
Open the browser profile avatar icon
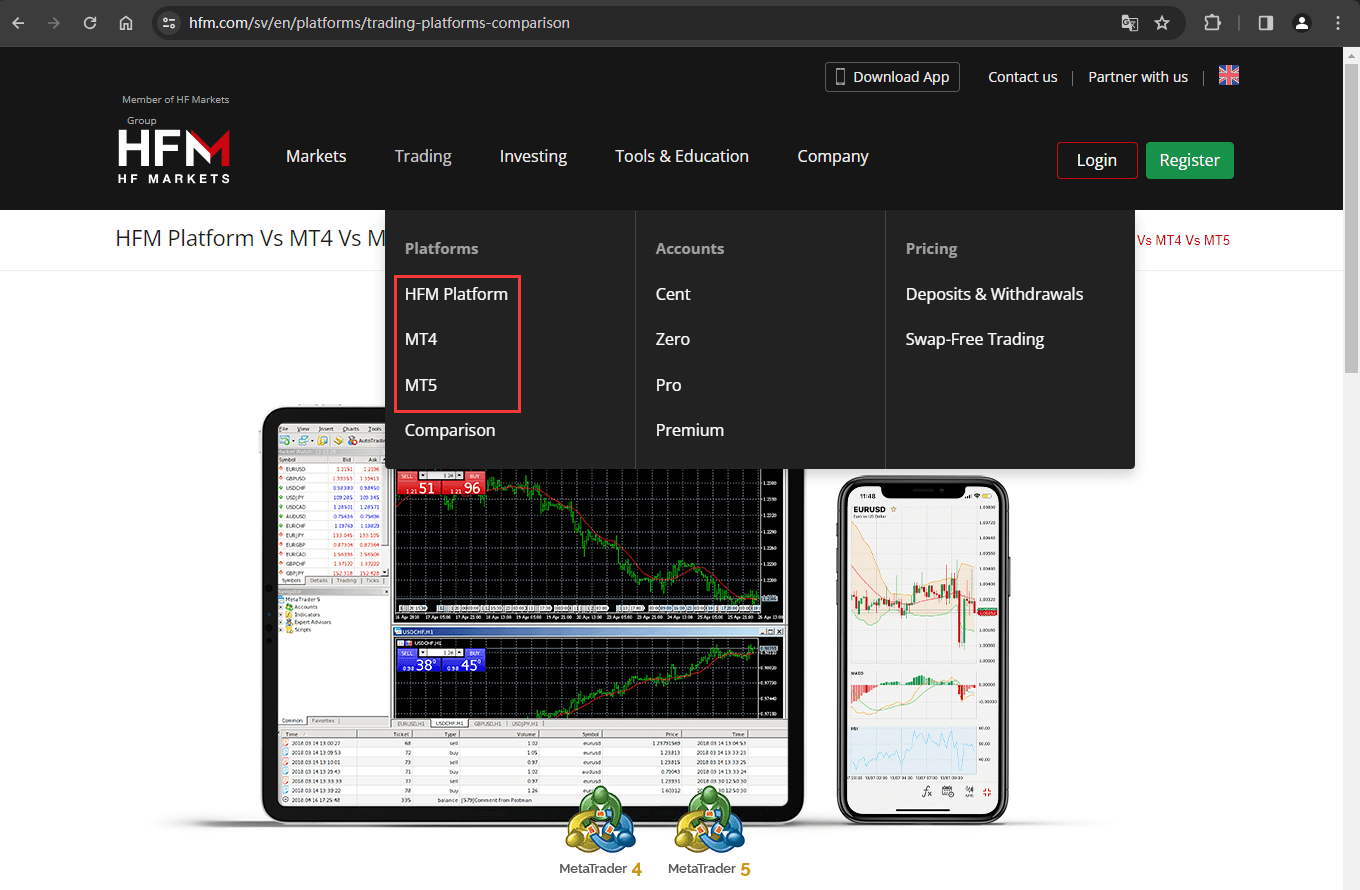[1301, 22]
